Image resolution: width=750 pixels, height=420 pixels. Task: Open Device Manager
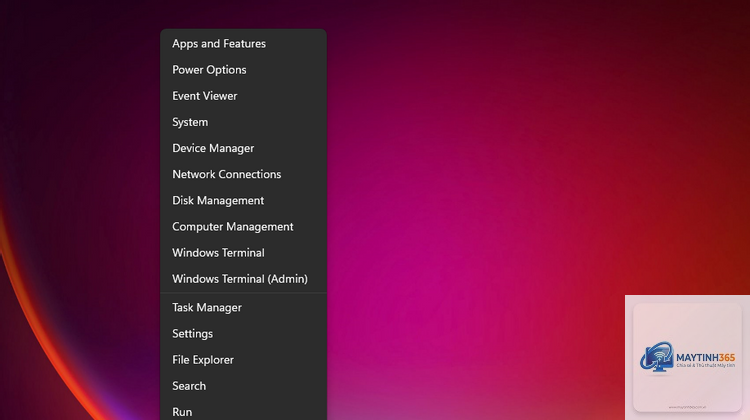pyautogui.click(x=243, y=148)
